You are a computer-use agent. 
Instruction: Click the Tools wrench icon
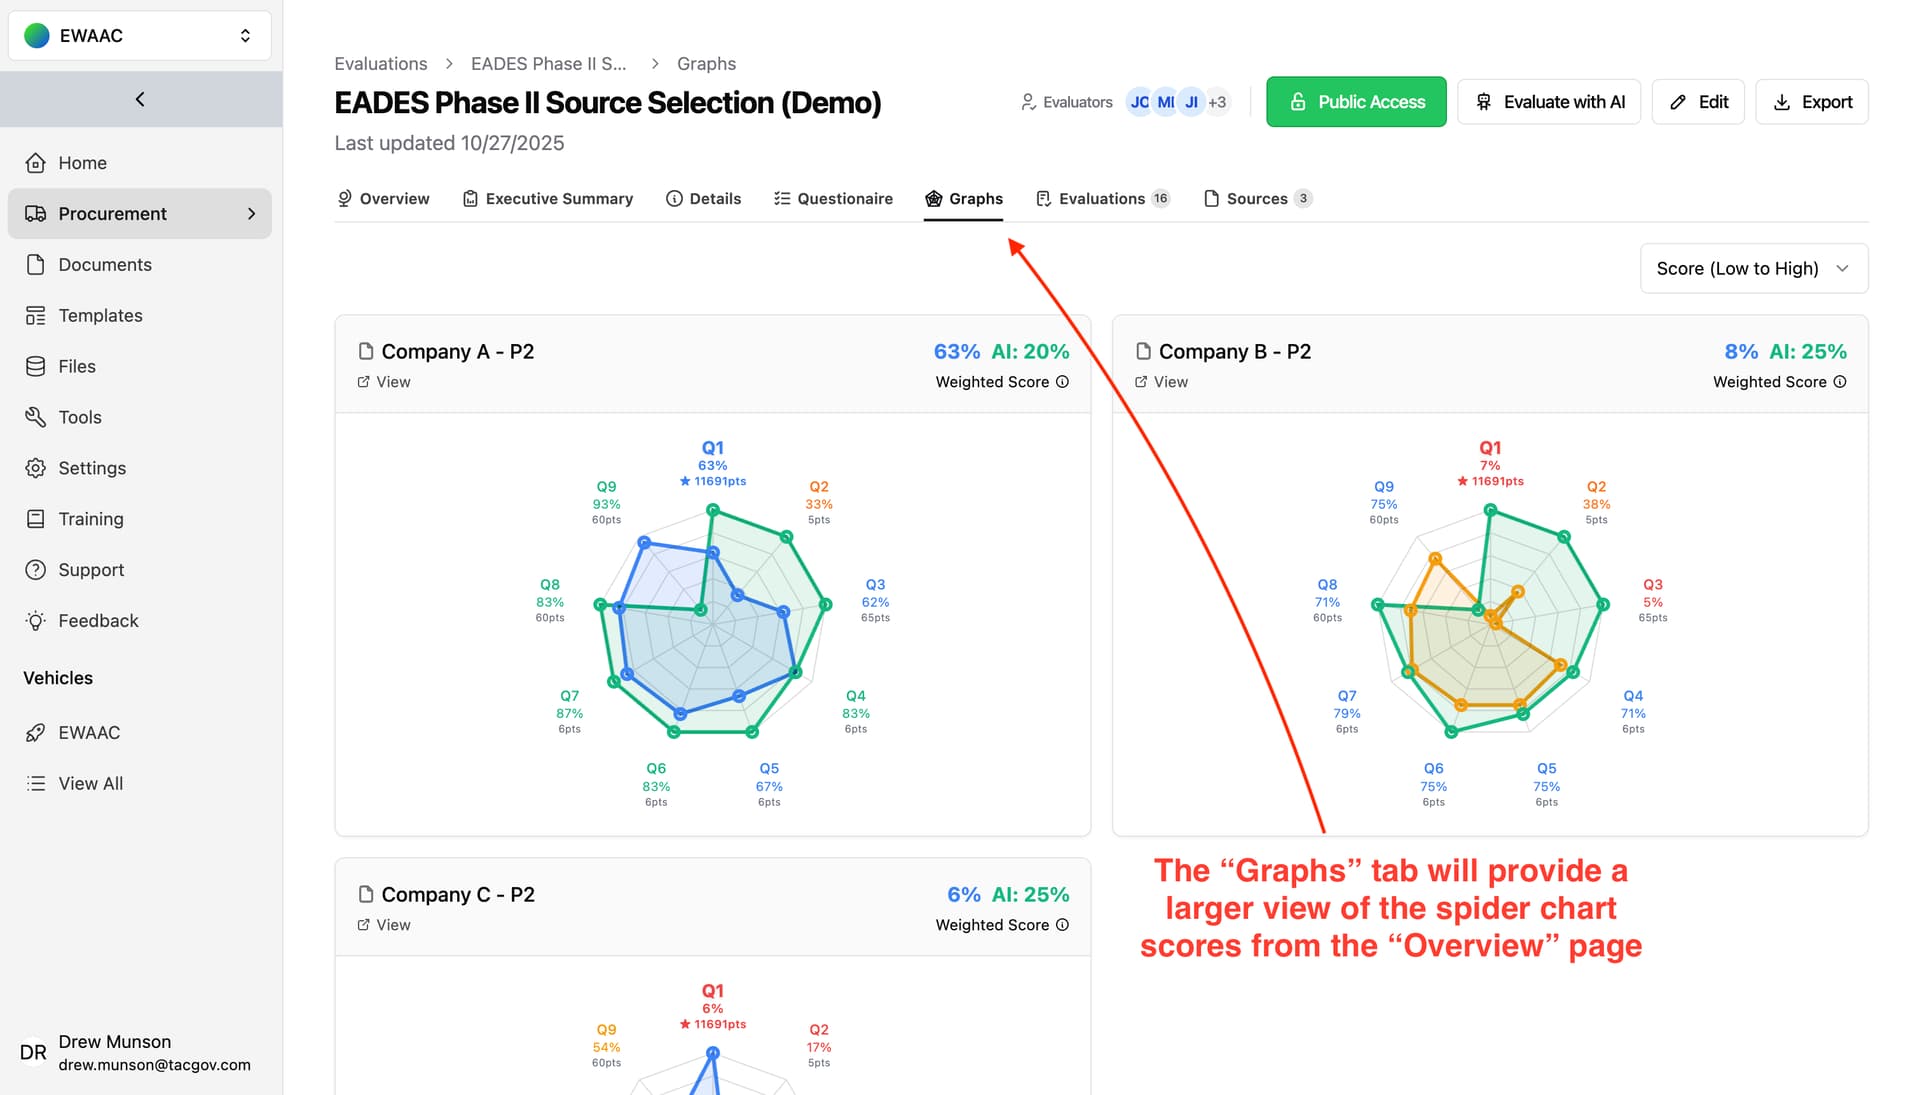coord(36,417)
